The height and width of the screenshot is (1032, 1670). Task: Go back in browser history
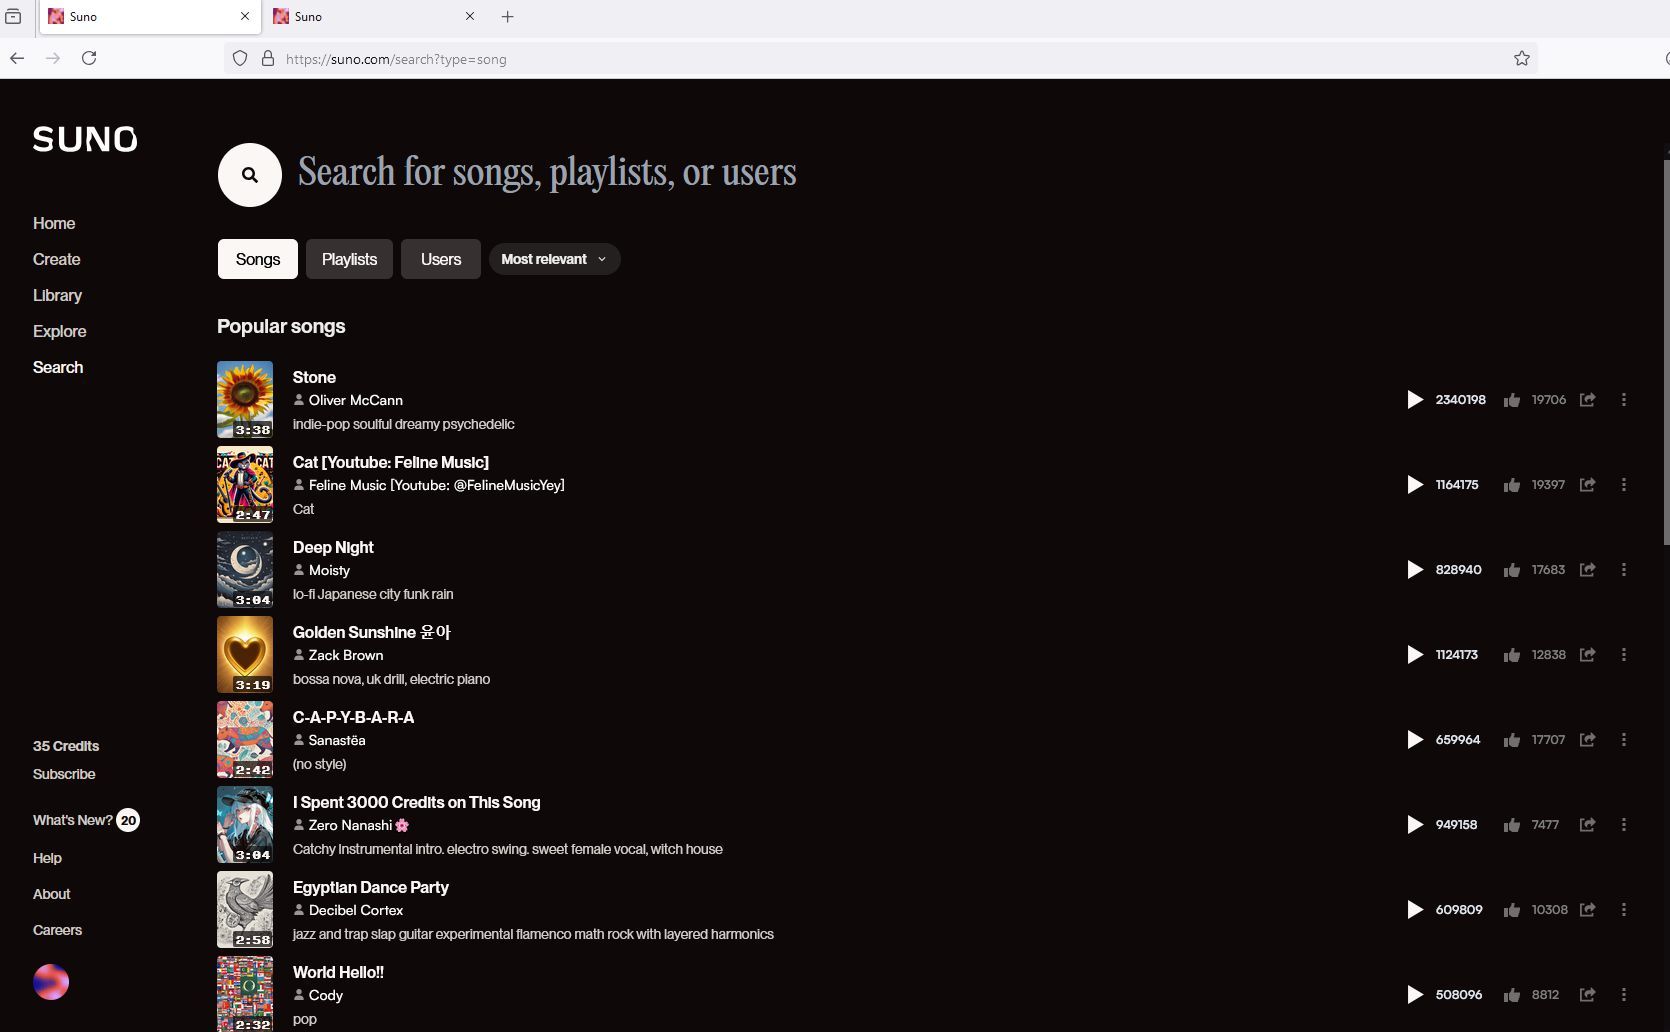coord(17,58)
